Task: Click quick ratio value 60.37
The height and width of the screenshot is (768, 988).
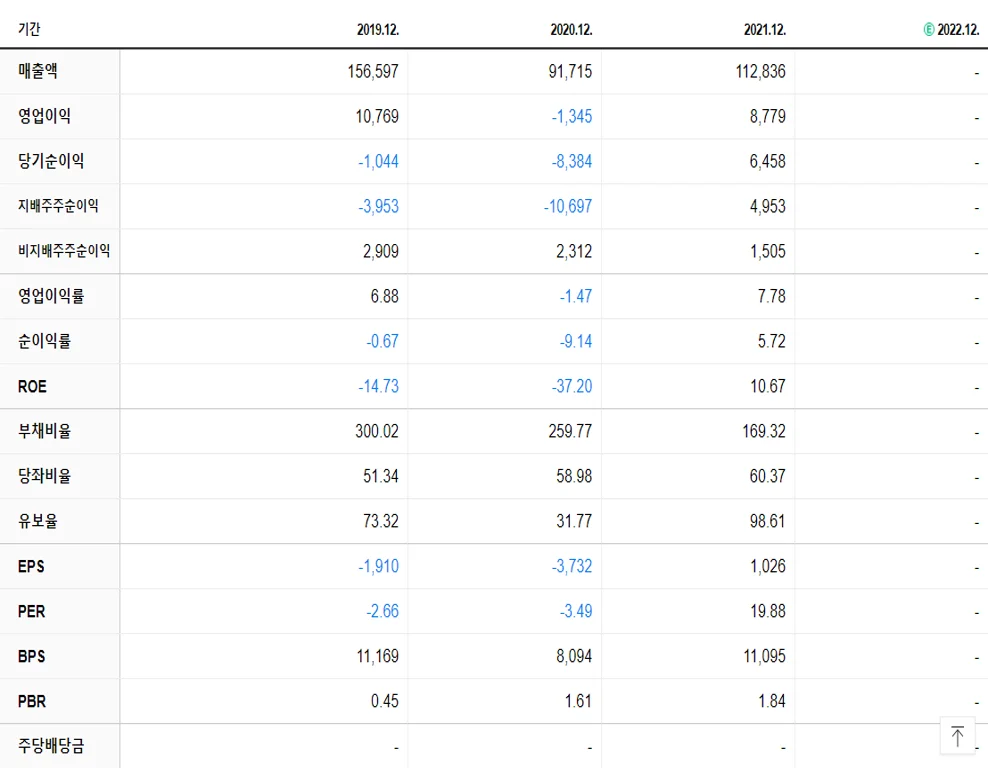Action: point(767,476)
